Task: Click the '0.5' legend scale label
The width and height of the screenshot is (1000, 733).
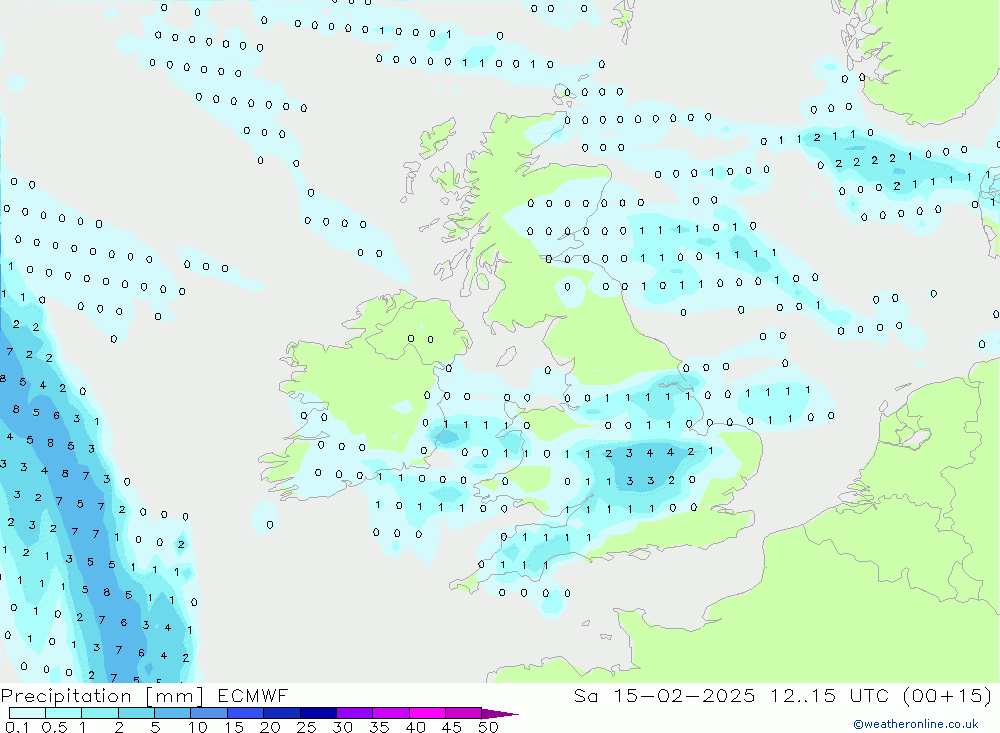Action: pyautogui.click(x=54, y=727)
